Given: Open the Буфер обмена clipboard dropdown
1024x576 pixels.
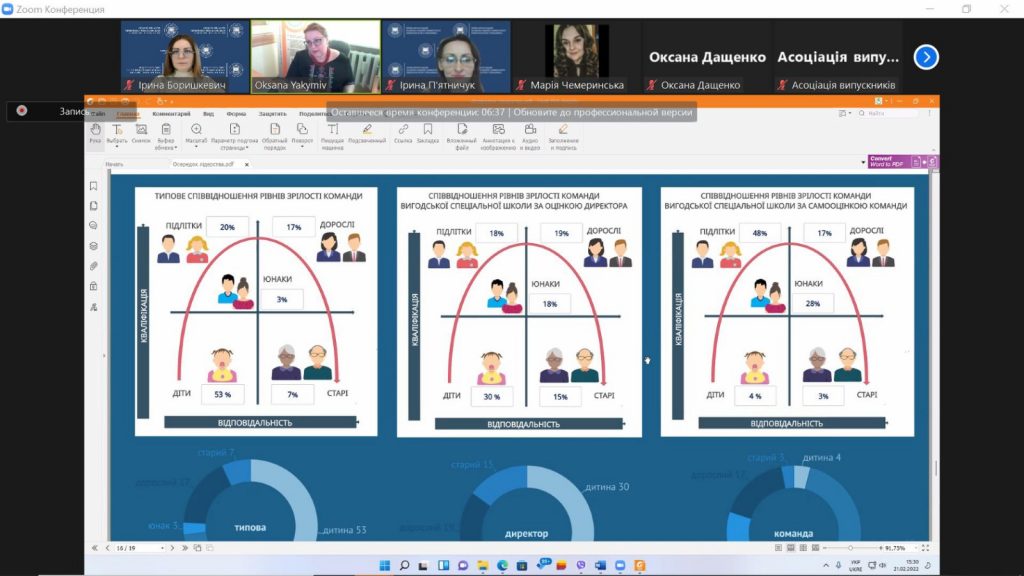Looking at the screenshot, I should click(166, 136).
